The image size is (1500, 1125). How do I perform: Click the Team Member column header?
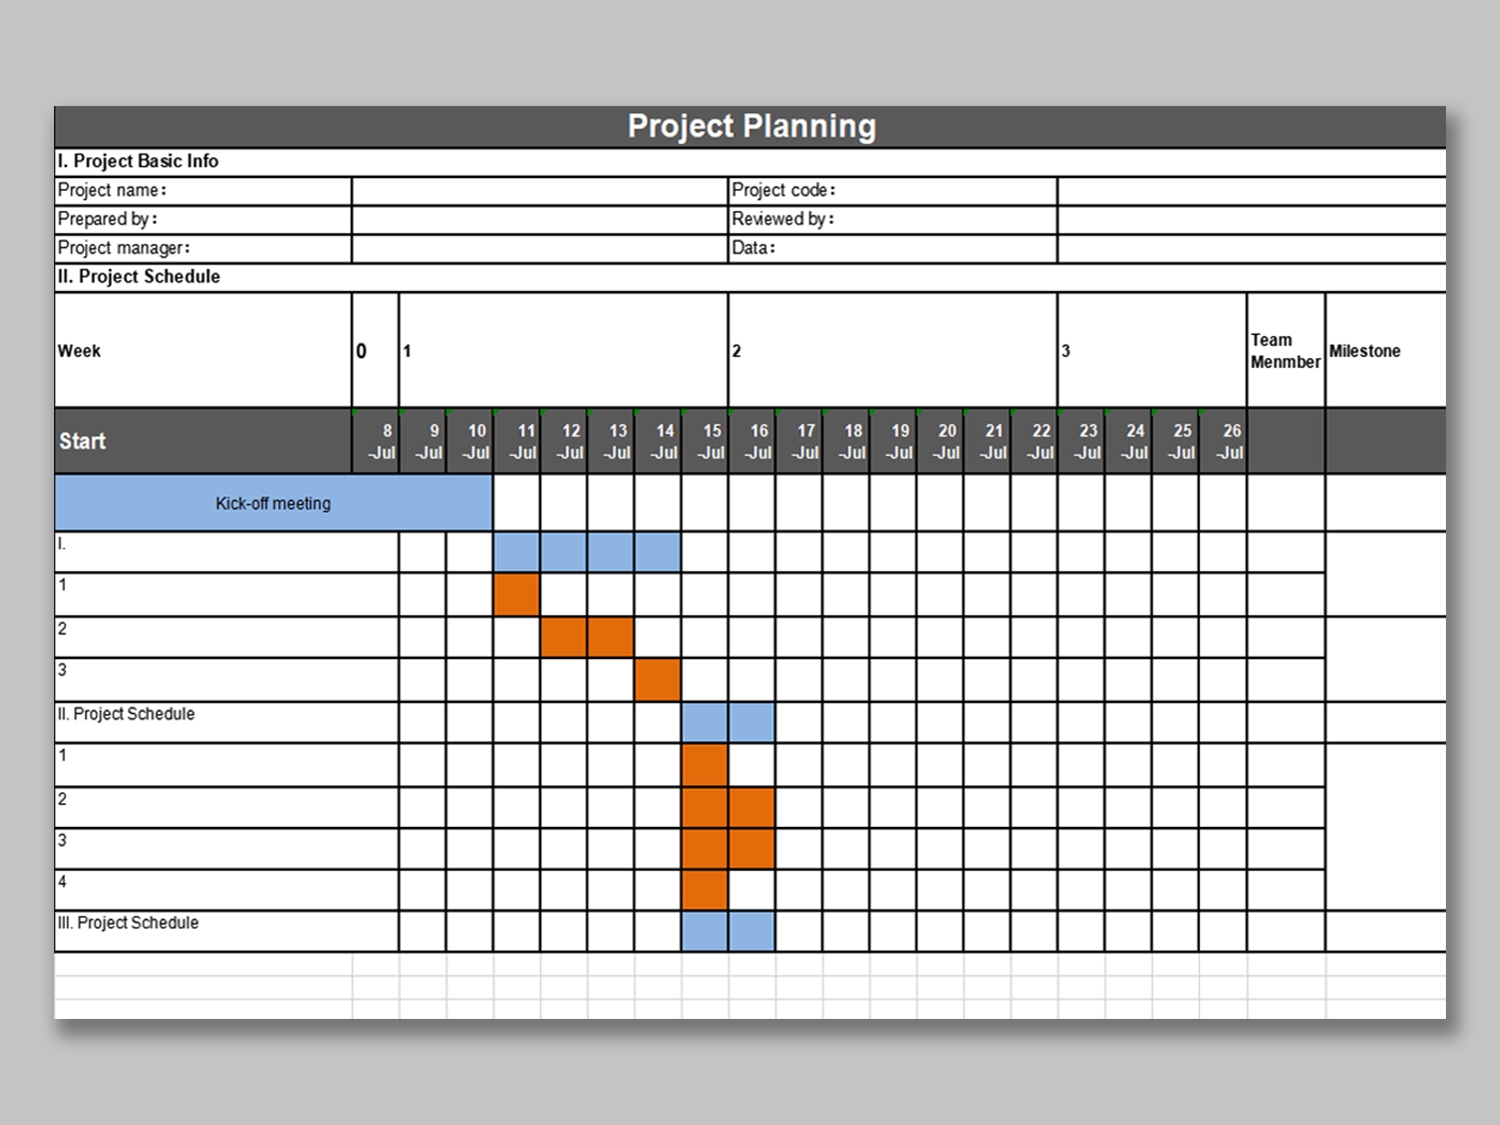tap(1285, 351)
